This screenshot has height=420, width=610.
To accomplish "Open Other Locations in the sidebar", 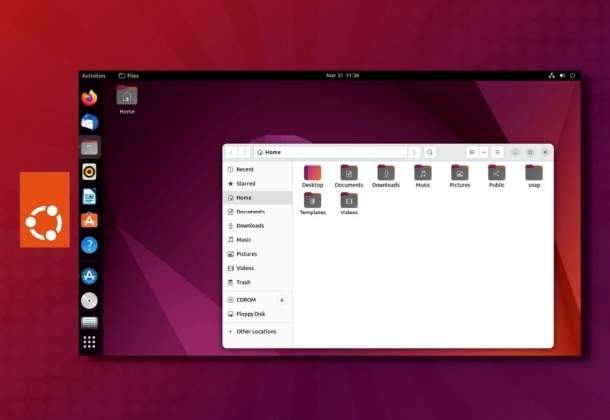I will click(256, 331).
